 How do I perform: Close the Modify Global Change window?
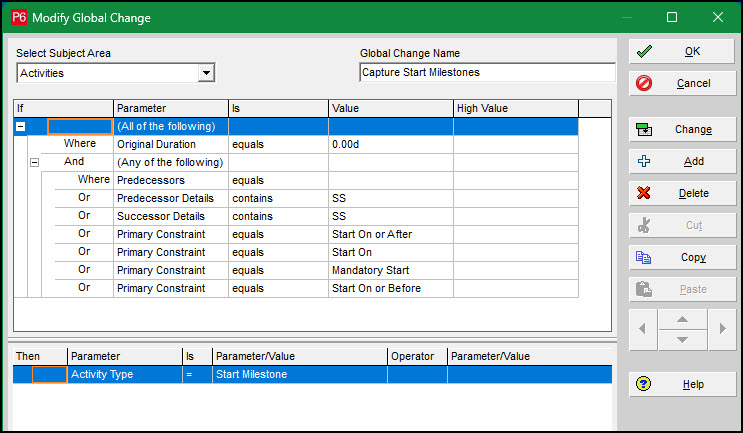pyautogui.click(x=717, y=18)
